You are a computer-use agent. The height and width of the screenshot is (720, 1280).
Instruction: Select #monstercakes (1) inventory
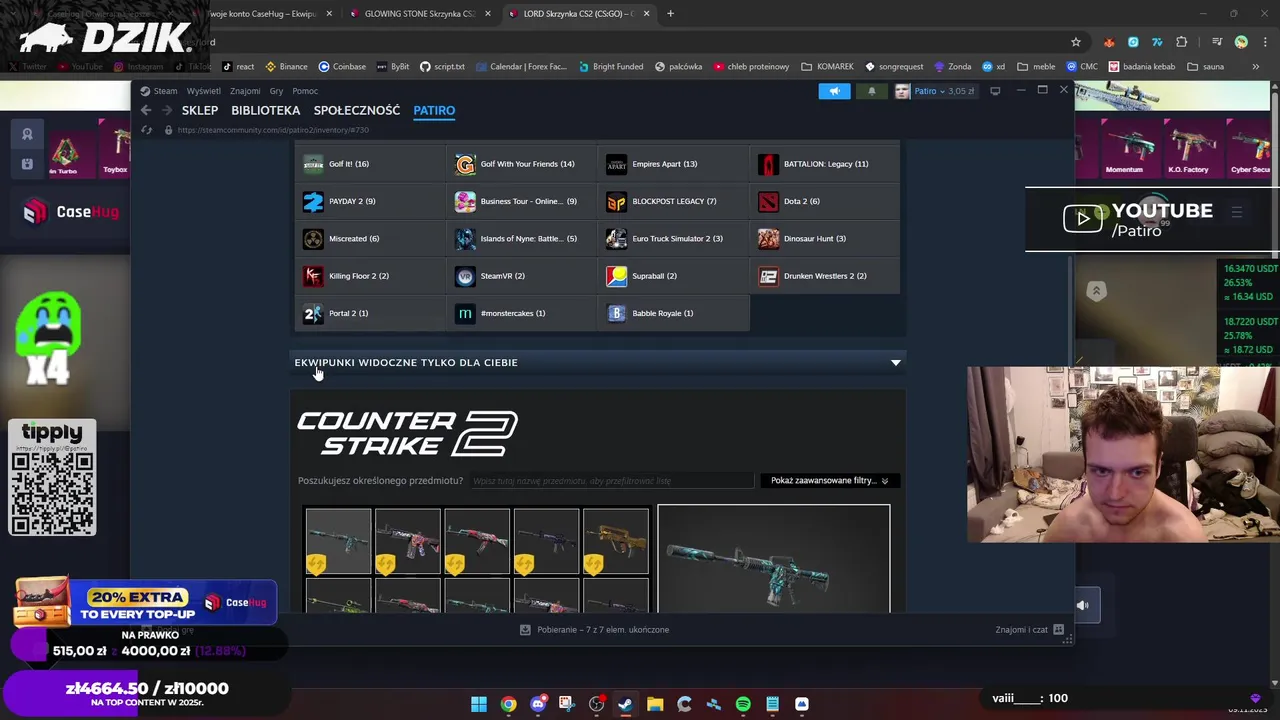point(522,313)
